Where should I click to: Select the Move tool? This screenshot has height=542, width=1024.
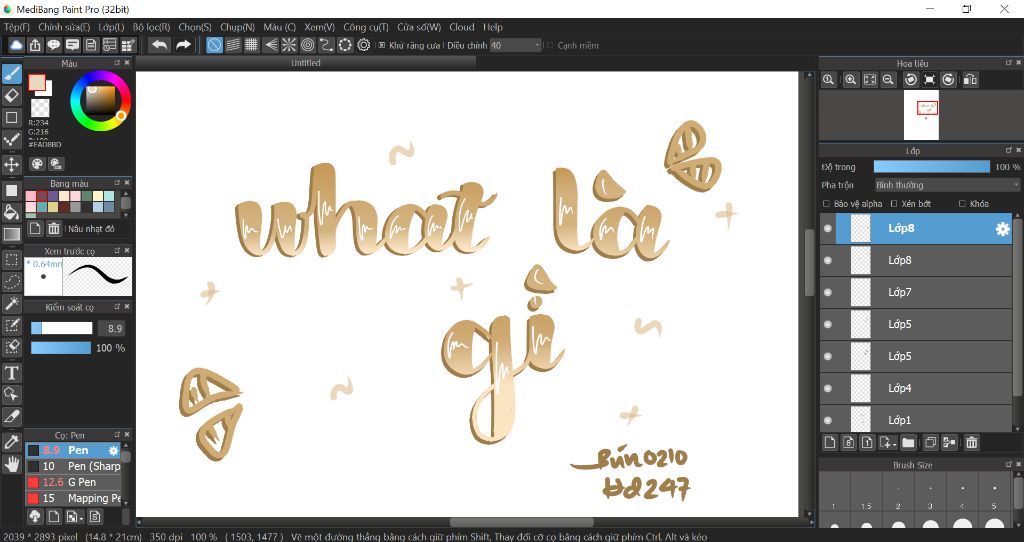tap(12, 164)
